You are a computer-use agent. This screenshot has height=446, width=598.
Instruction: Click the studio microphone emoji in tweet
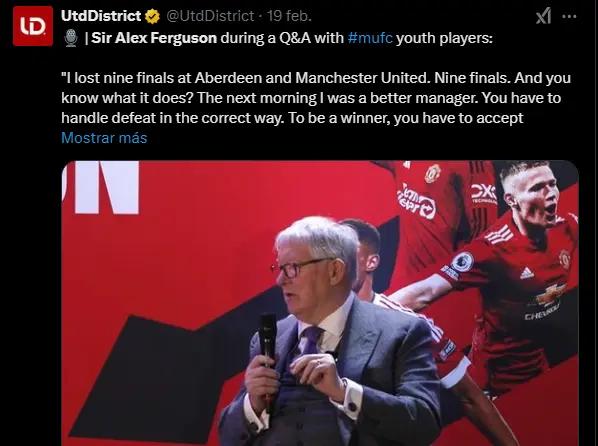71,38
